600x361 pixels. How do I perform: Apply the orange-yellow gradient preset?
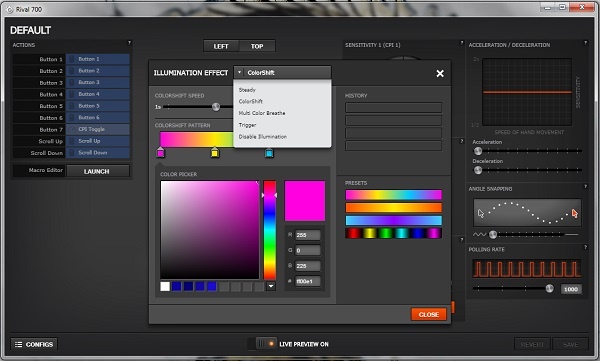tap(393, 207)
